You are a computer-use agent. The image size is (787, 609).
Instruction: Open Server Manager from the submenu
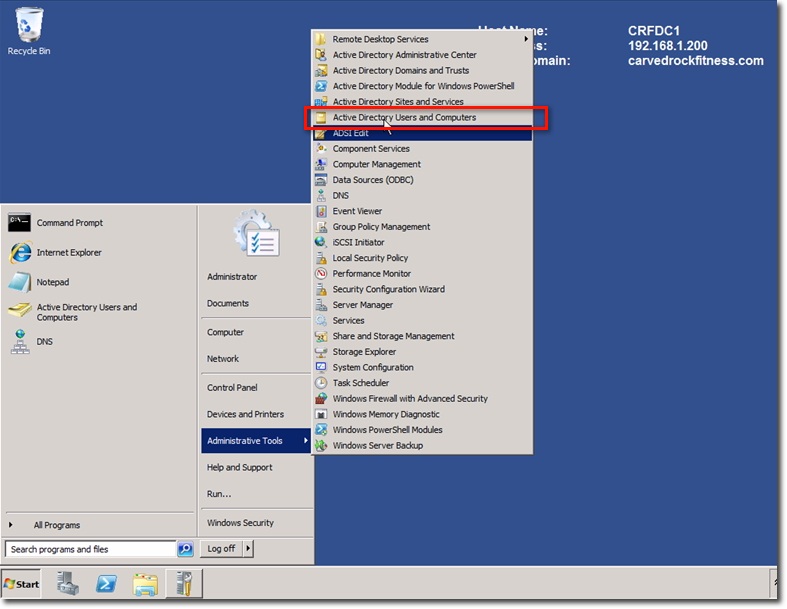click(x=422, y=305)
